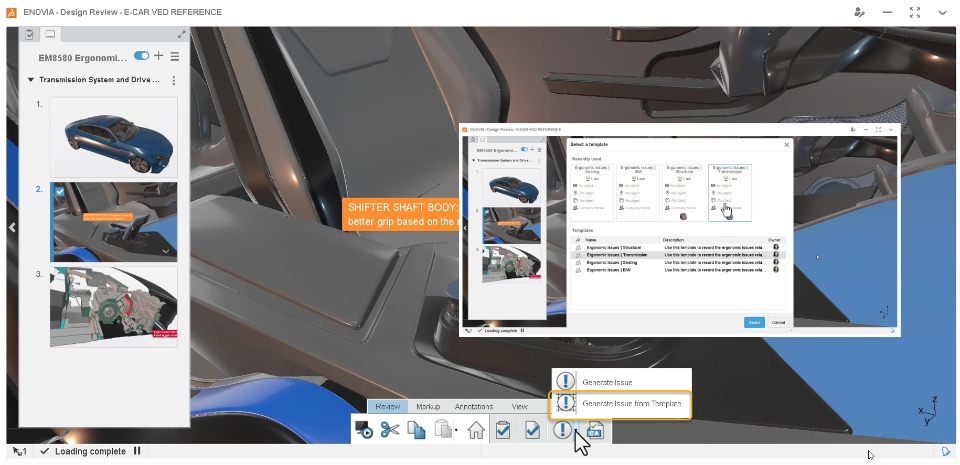
Task: Expand the review panel with arrows icon
Action: (x=182, y=35)
